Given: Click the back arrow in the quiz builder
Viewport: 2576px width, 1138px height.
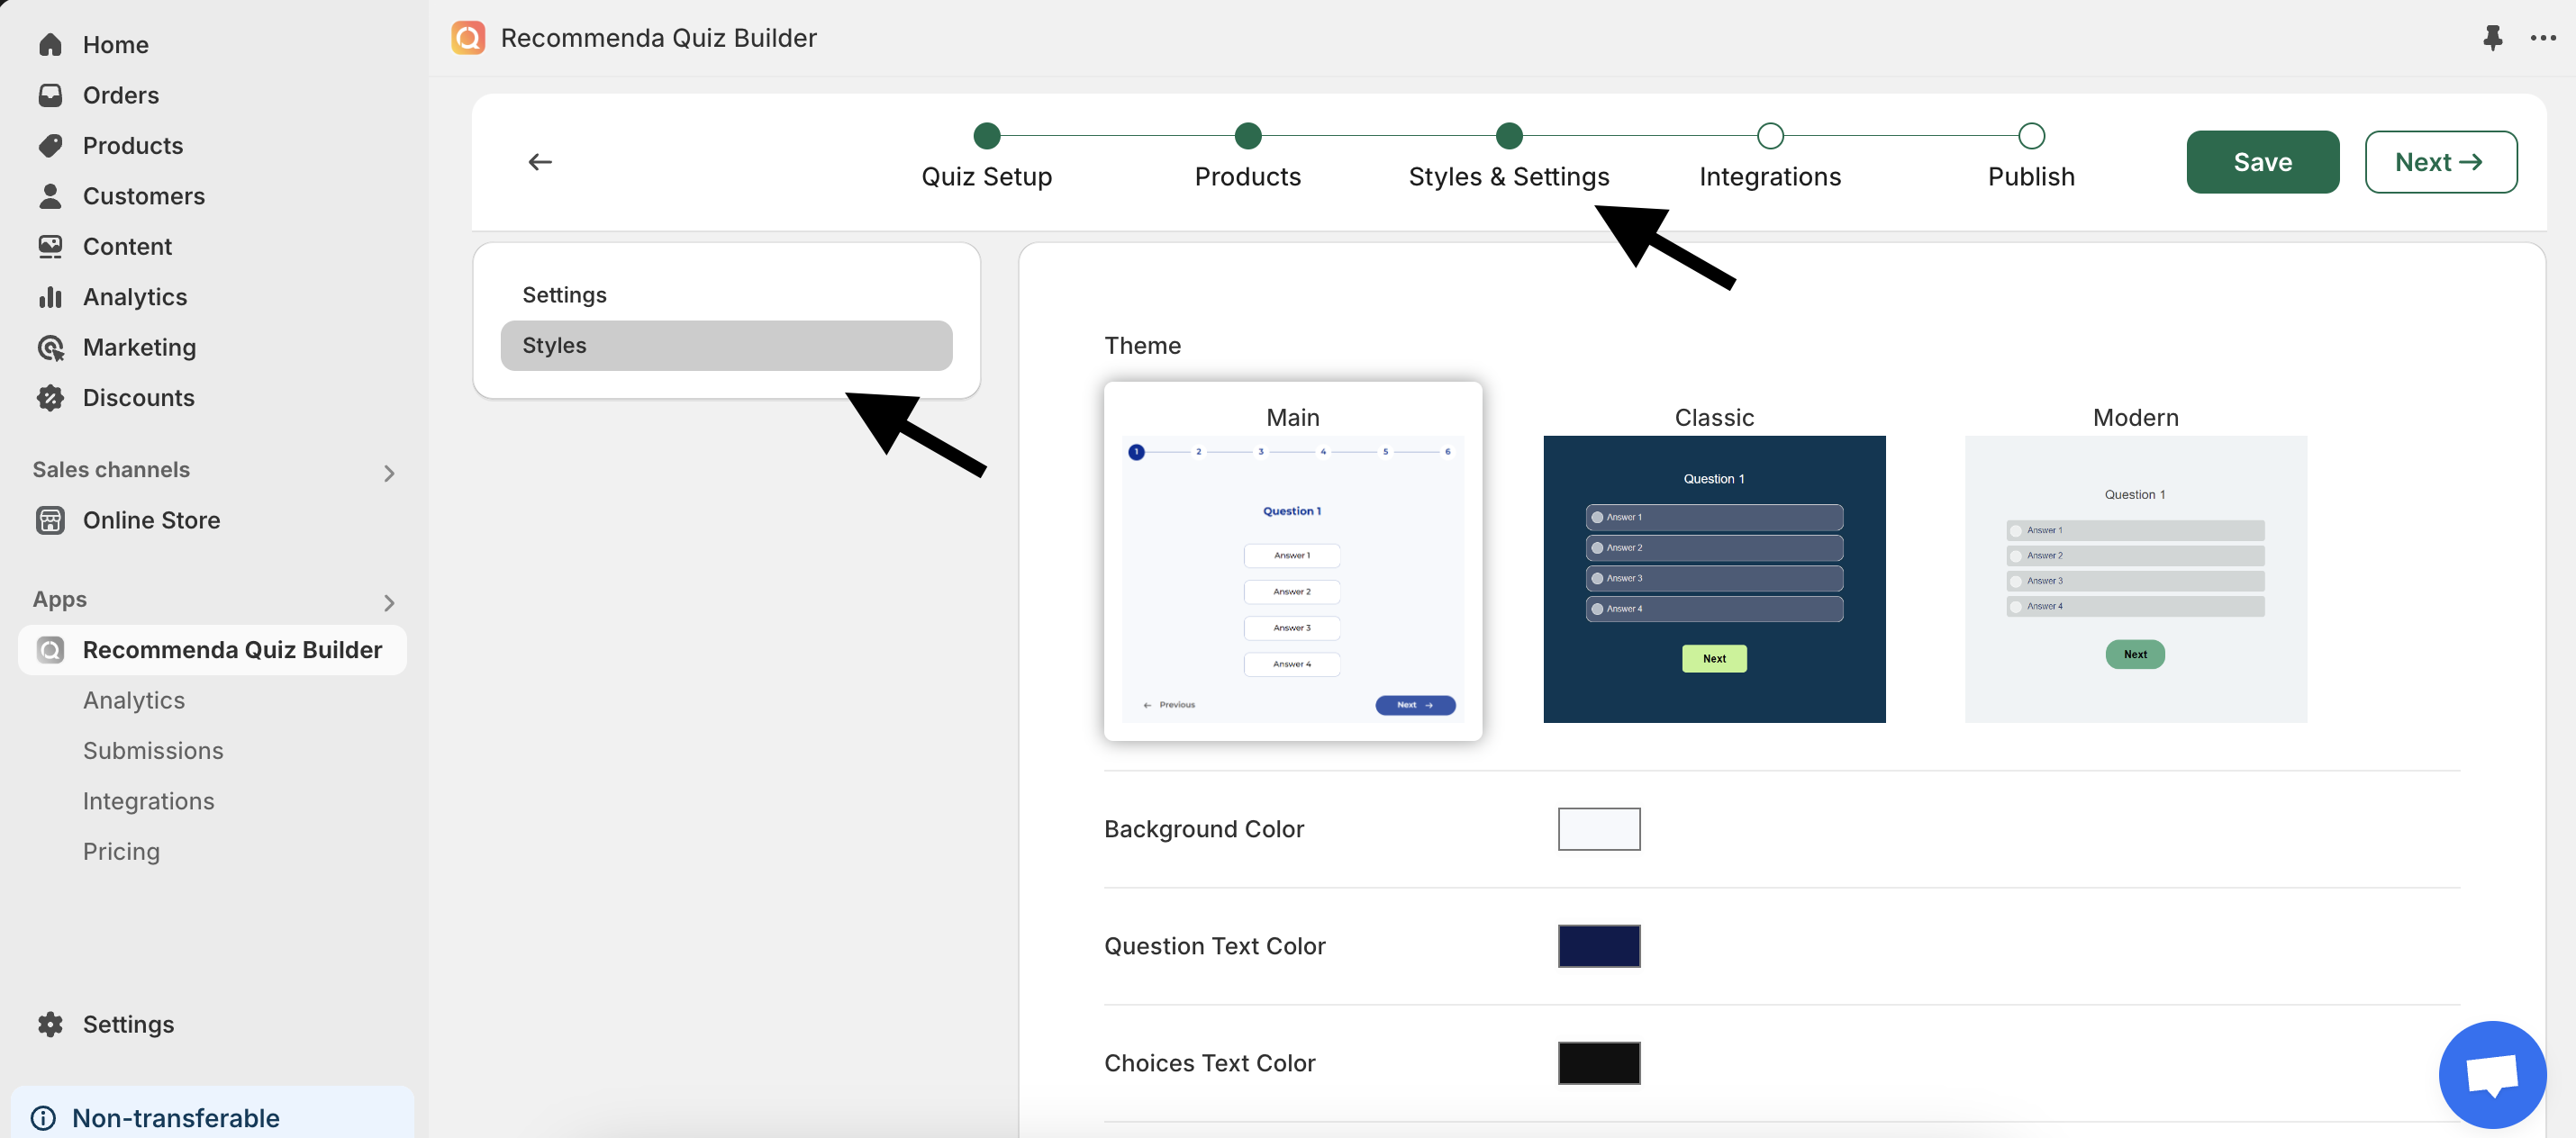Looking at the screenshot, I should [x=539, y=161].
